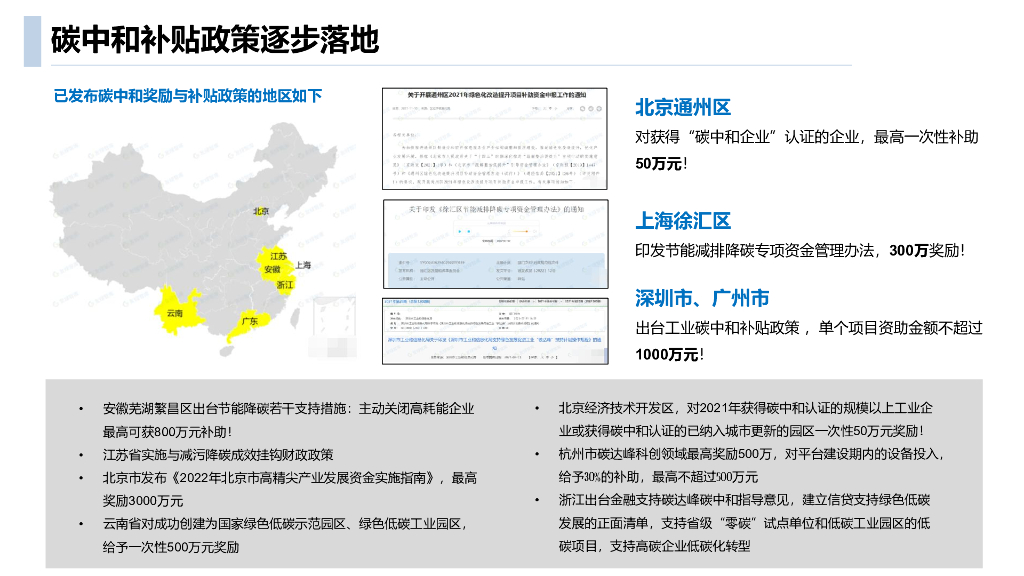Open the bottom Shenzhen industrial carbon policy document screenshot
This screenshot has height=576, width=1024.
tap(495, 330)
